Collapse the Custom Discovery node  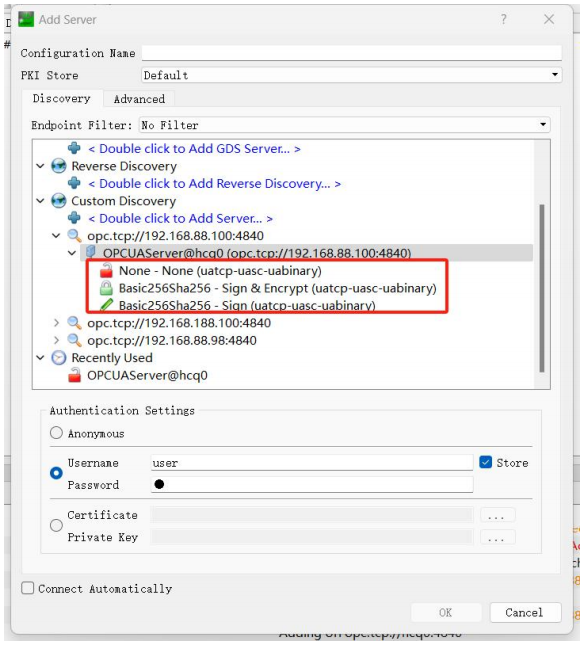[40, 201]
